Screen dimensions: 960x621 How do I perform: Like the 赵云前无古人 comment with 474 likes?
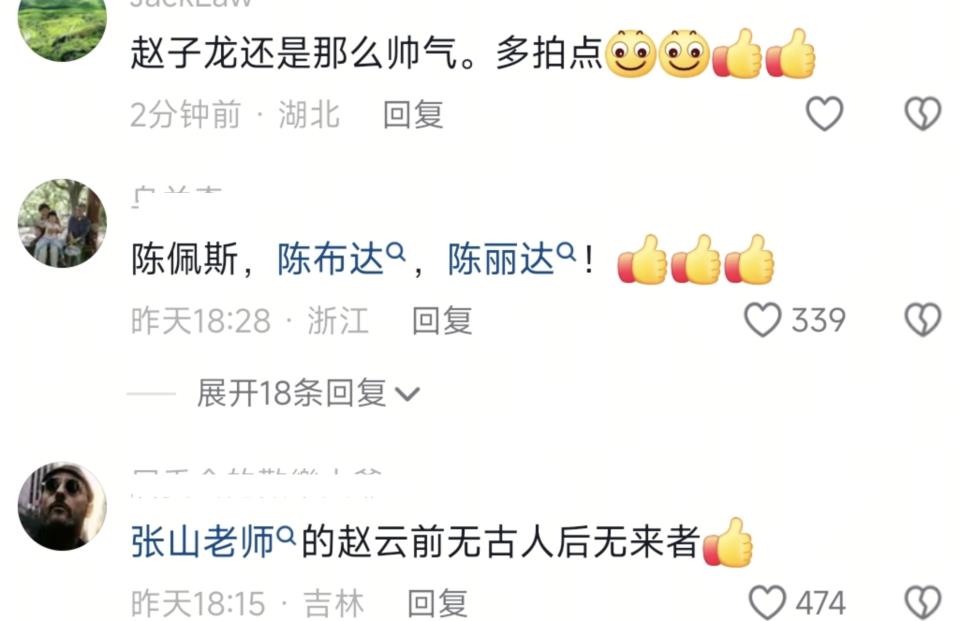(x=767, y=603)
